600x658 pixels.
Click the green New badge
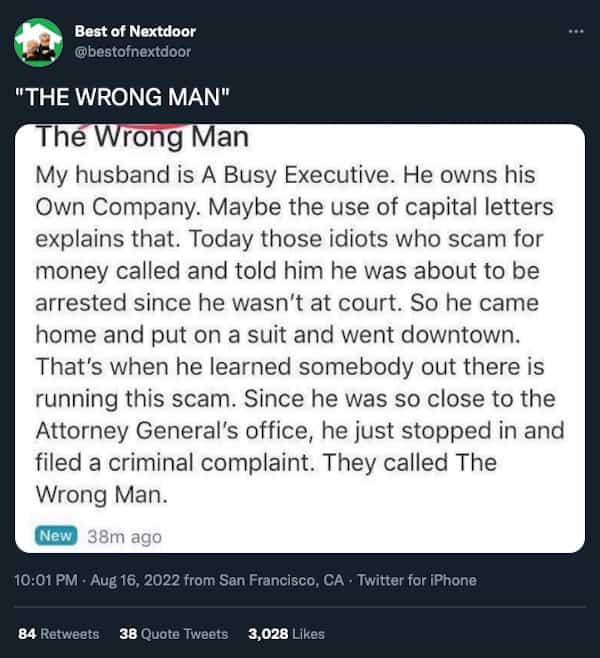click(56, 535)
